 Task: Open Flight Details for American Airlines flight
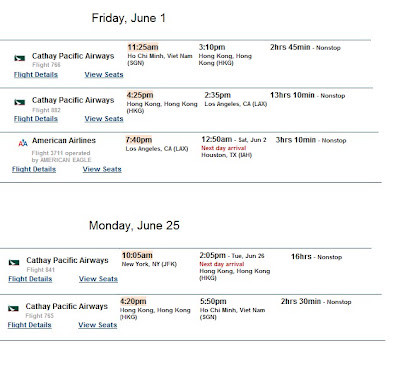tap(34, 169)
